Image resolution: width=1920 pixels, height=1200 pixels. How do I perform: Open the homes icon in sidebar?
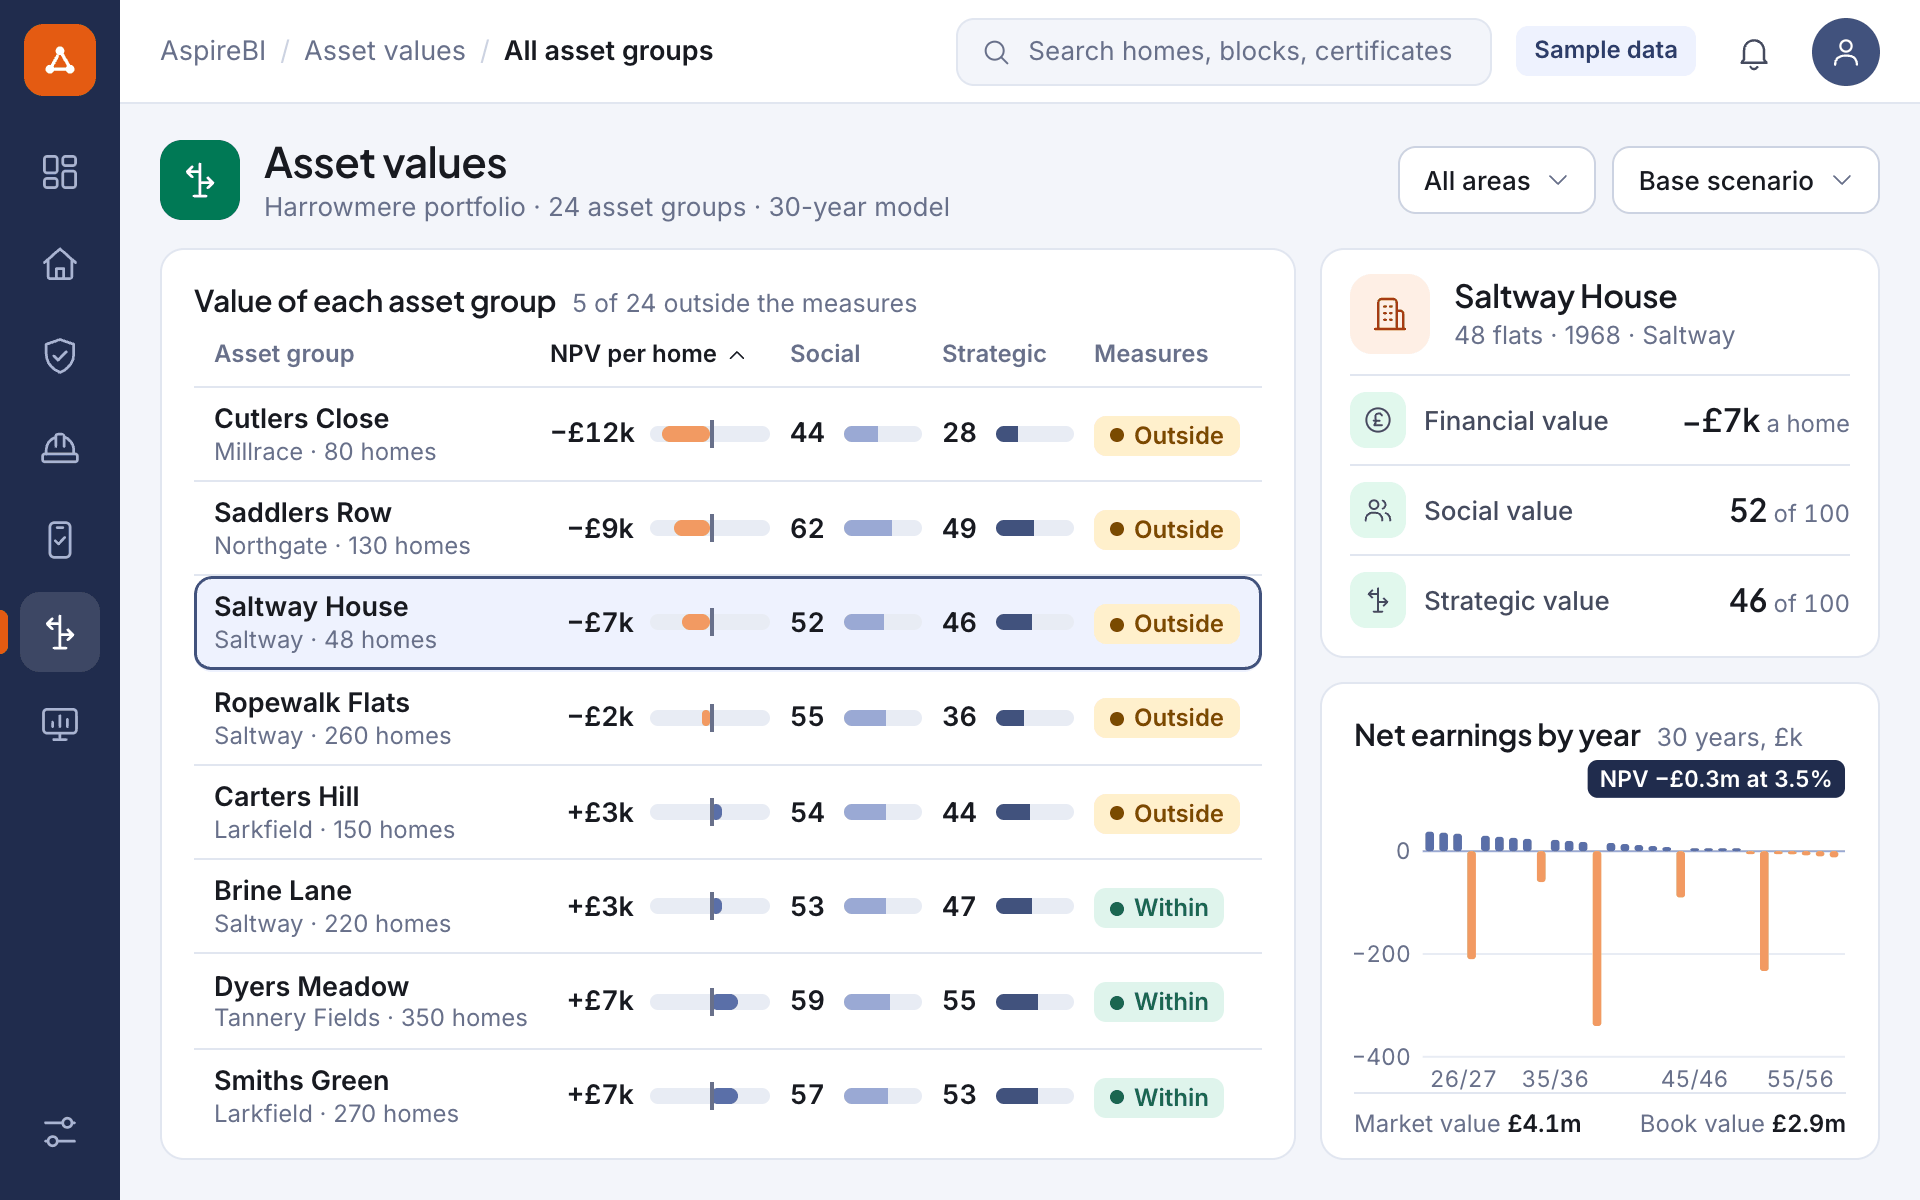(x=60, y=264)
